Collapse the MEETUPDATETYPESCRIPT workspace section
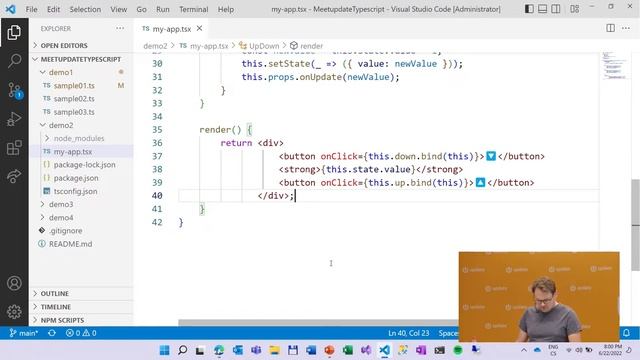The height and width of the screenshot is (360, 640). click(81, 59)
